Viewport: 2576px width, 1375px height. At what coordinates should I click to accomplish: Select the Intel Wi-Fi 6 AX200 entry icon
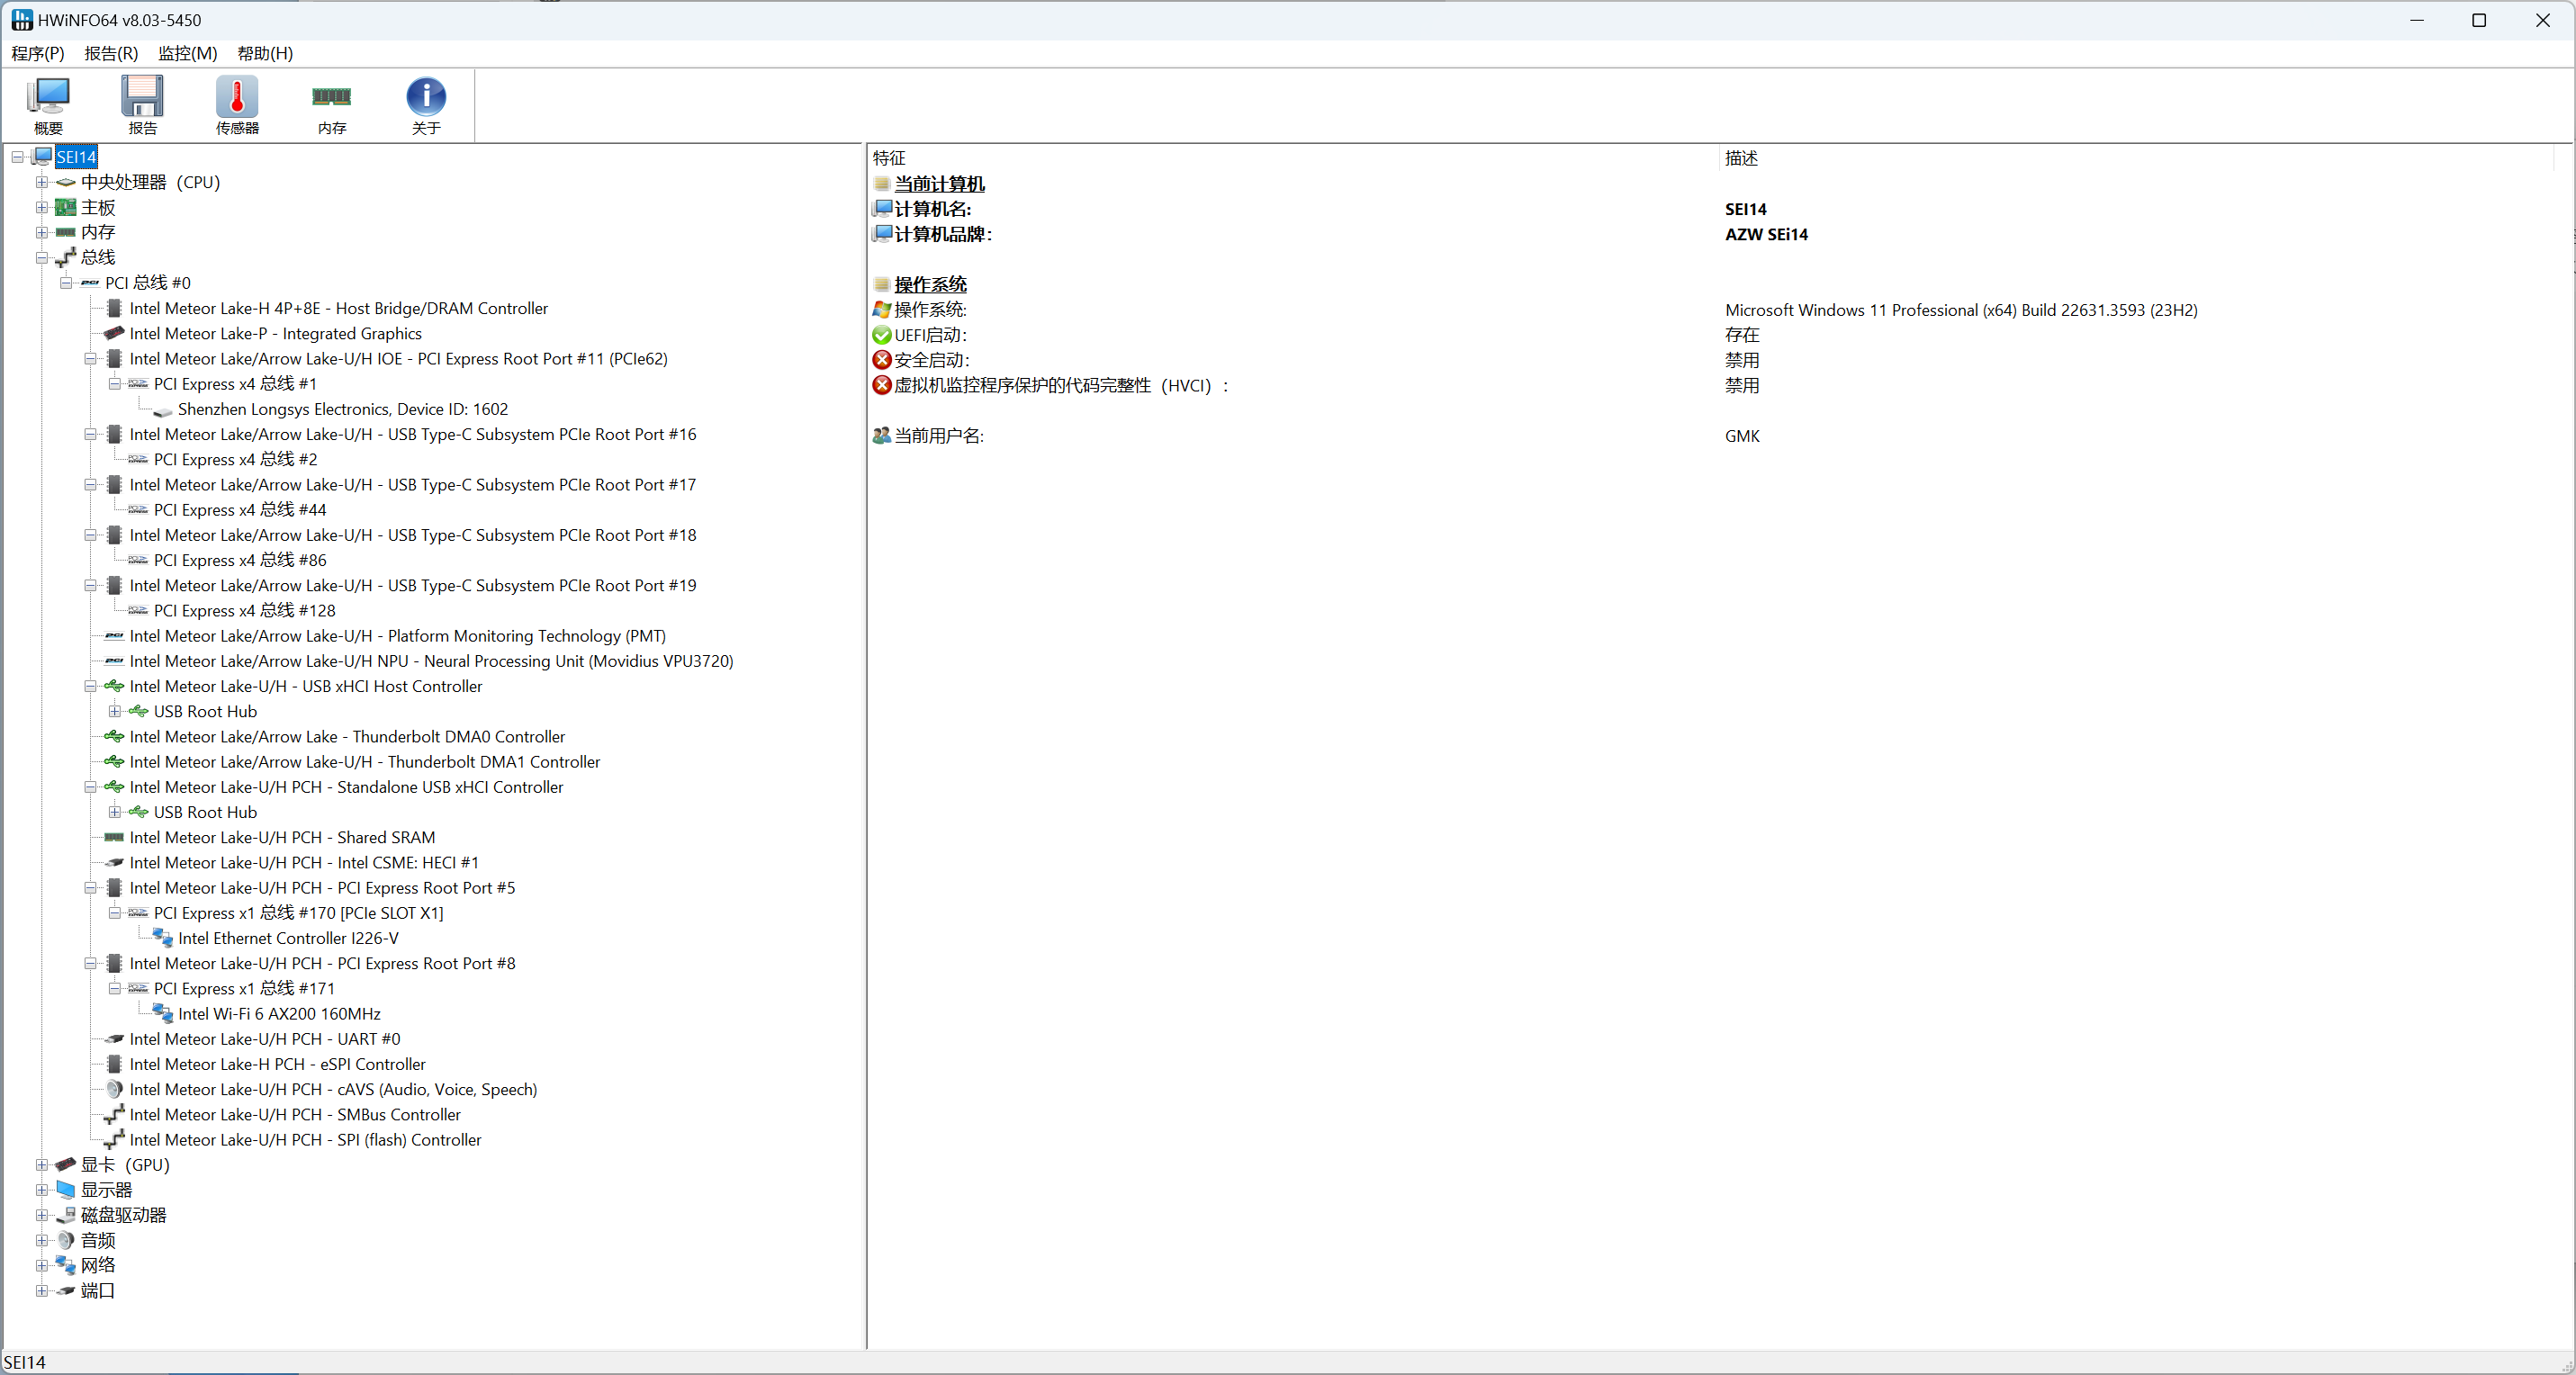click(x=163, y=1013)
